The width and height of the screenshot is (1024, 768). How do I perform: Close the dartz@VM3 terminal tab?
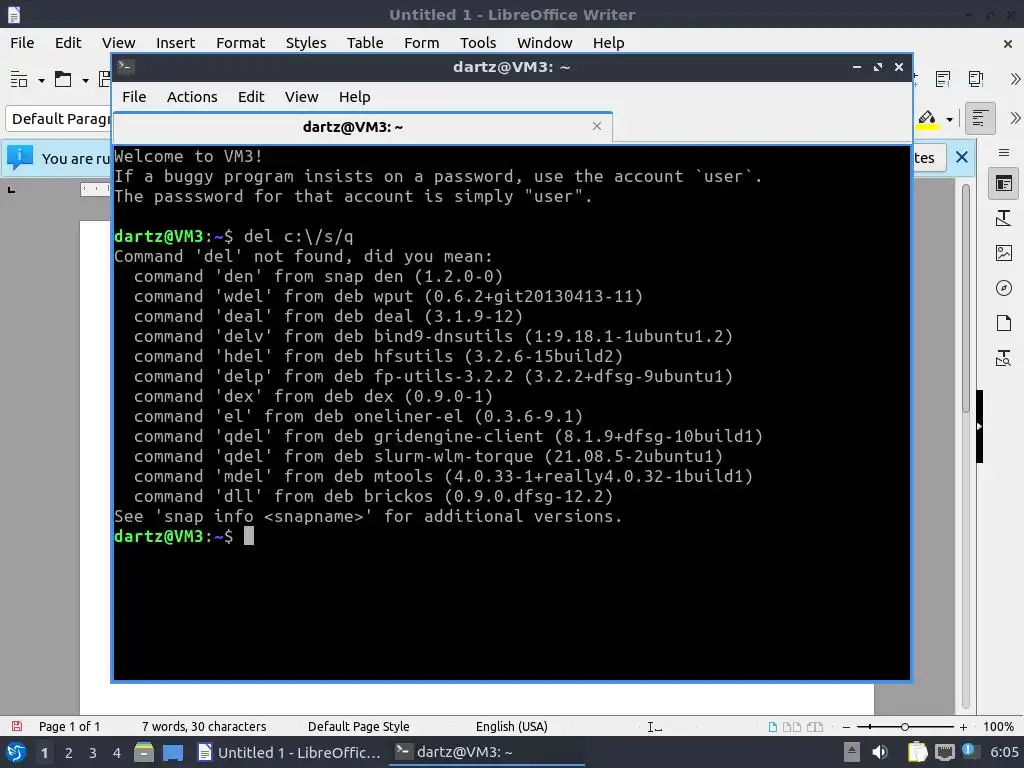tap(596, 126)
